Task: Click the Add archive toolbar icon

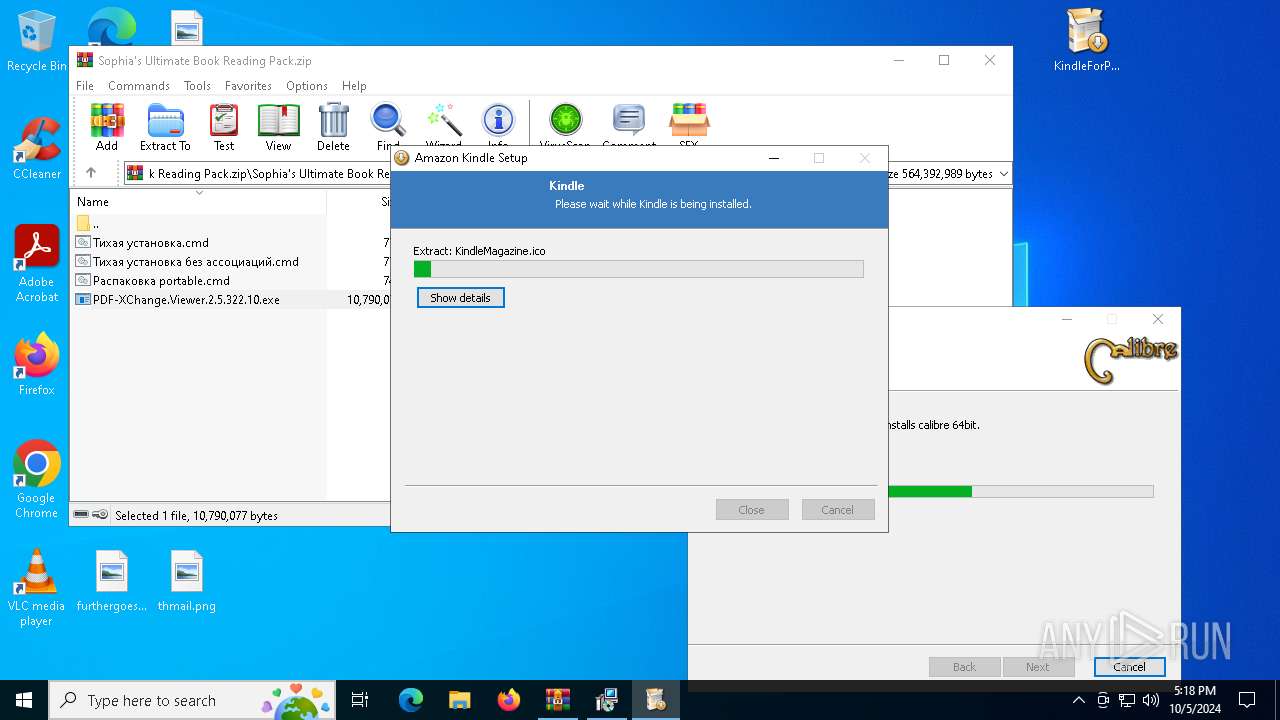Action: pyautogui.click(x=107, y=127)
